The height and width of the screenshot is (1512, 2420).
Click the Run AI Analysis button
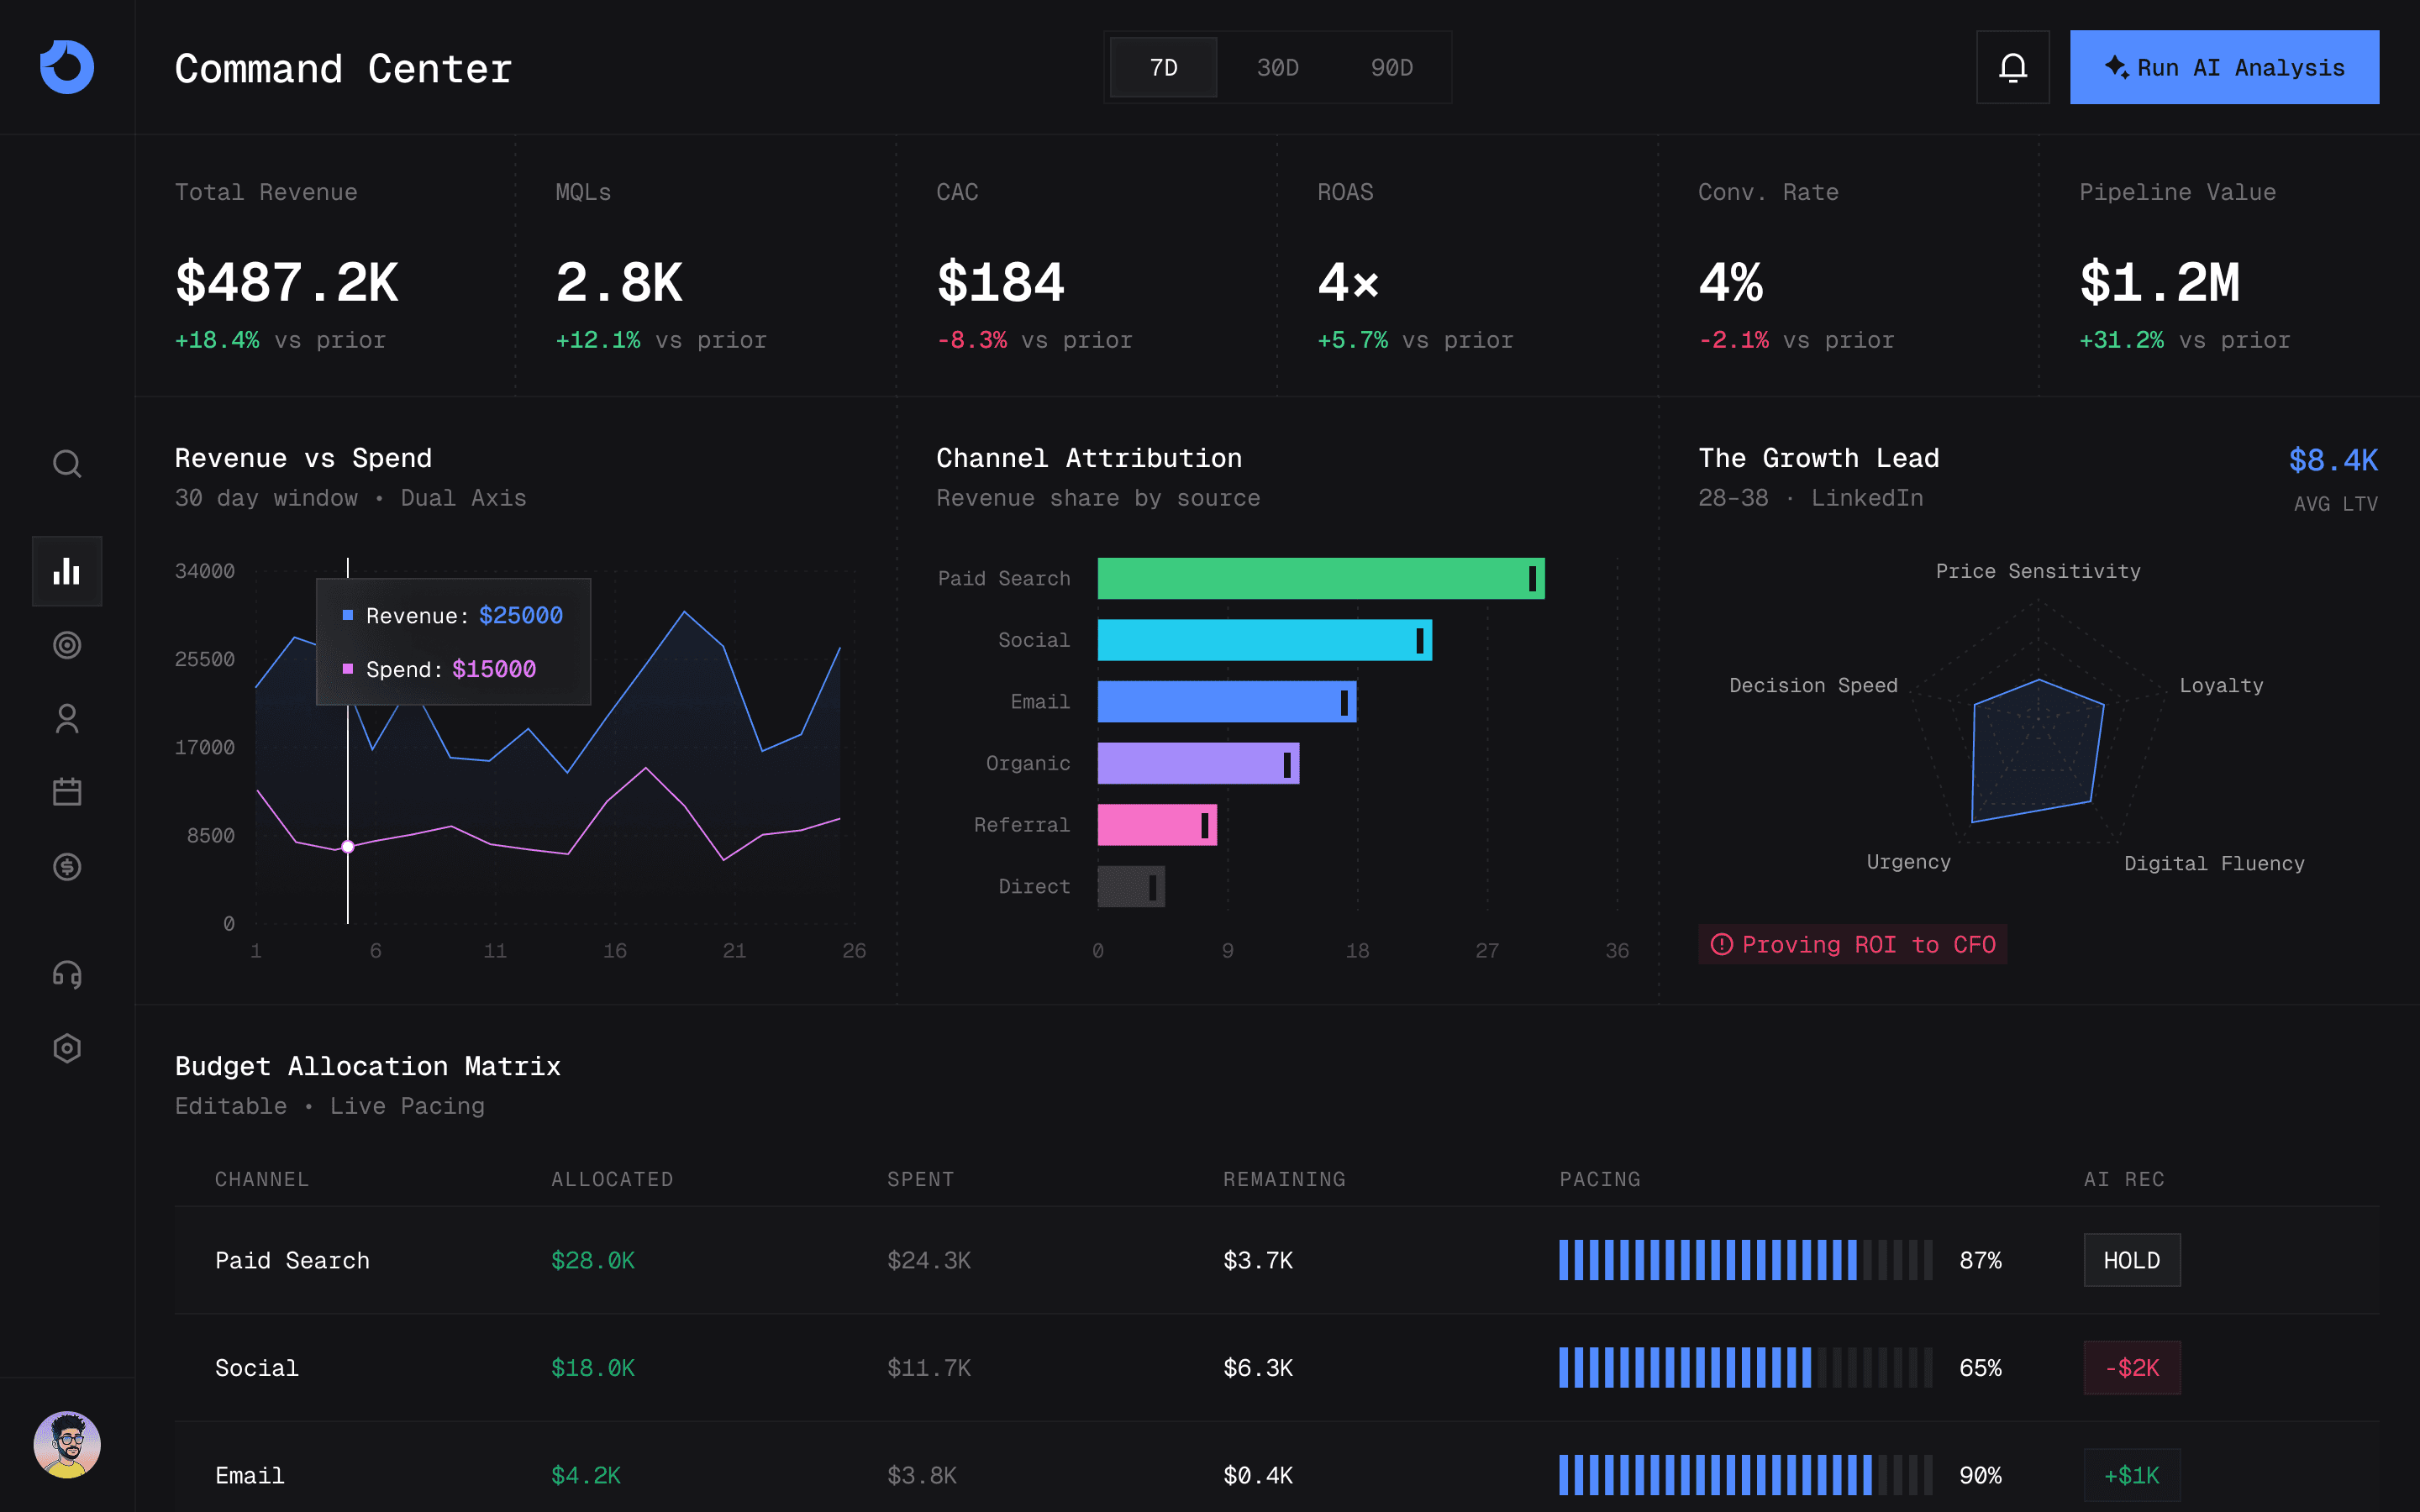coord(2224,67)
